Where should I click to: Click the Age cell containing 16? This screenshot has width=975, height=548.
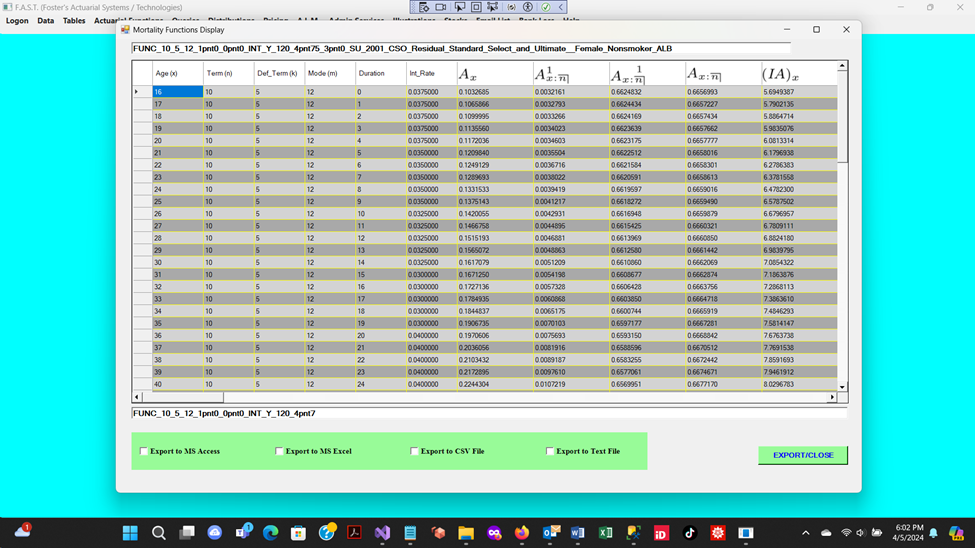(176, 92)
